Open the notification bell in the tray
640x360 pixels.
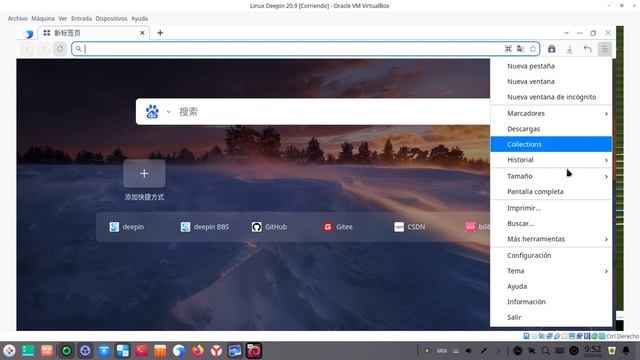pyautogui.click(x=626, y=351)
